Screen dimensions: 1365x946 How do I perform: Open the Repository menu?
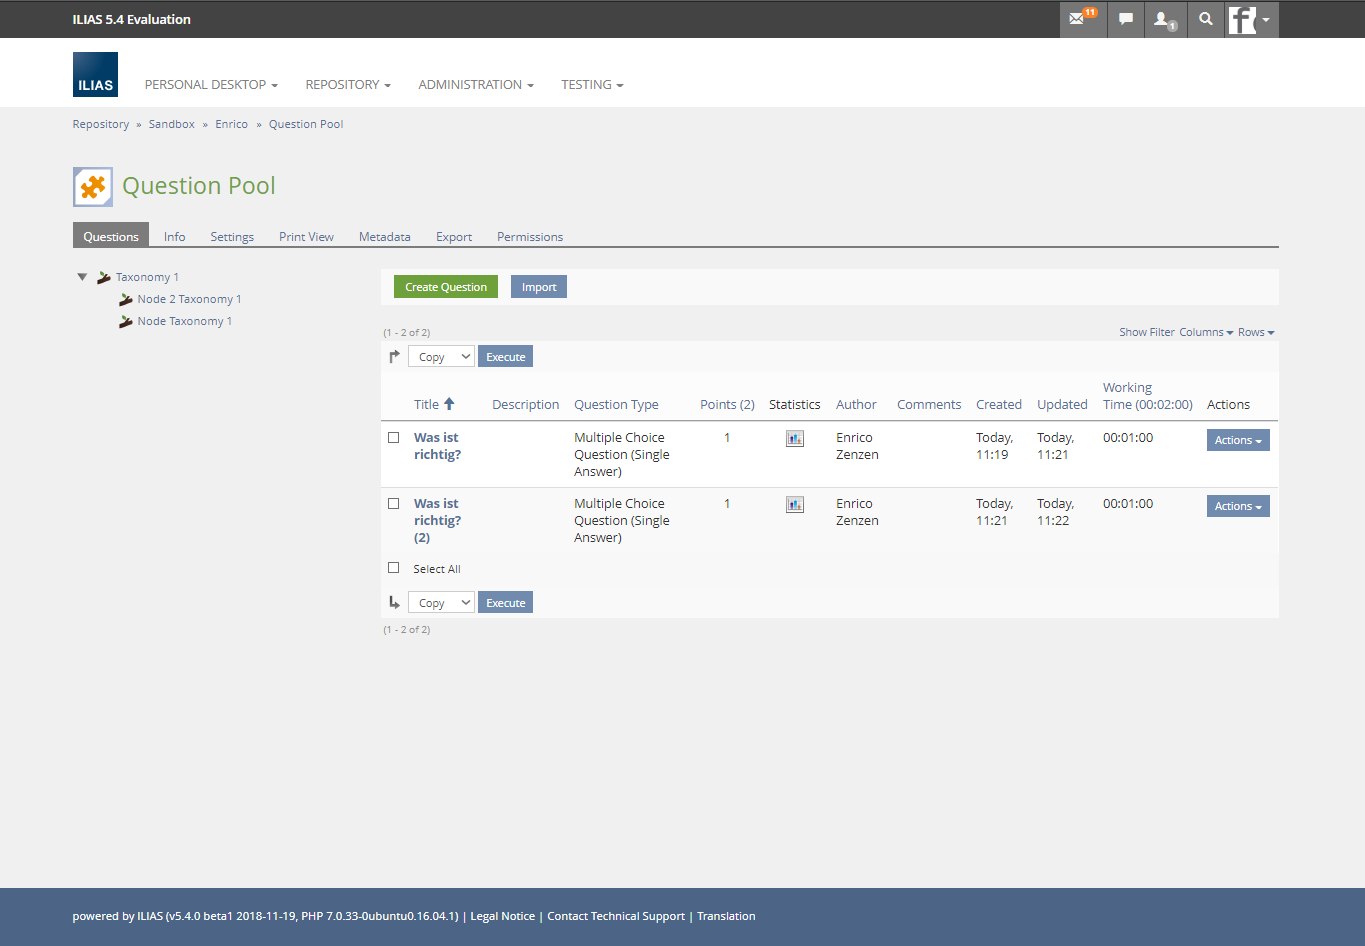pos(347,85)
